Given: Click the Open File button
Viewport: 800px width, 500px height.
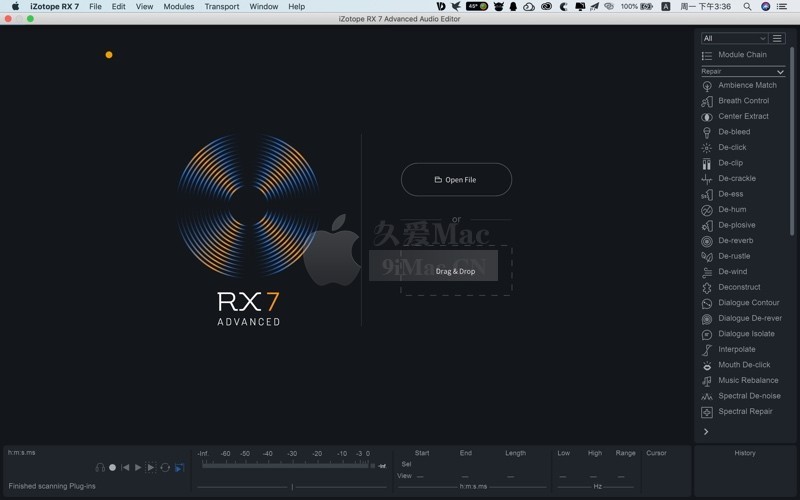Looking at the screenshot, I should (x=456, y=180).
